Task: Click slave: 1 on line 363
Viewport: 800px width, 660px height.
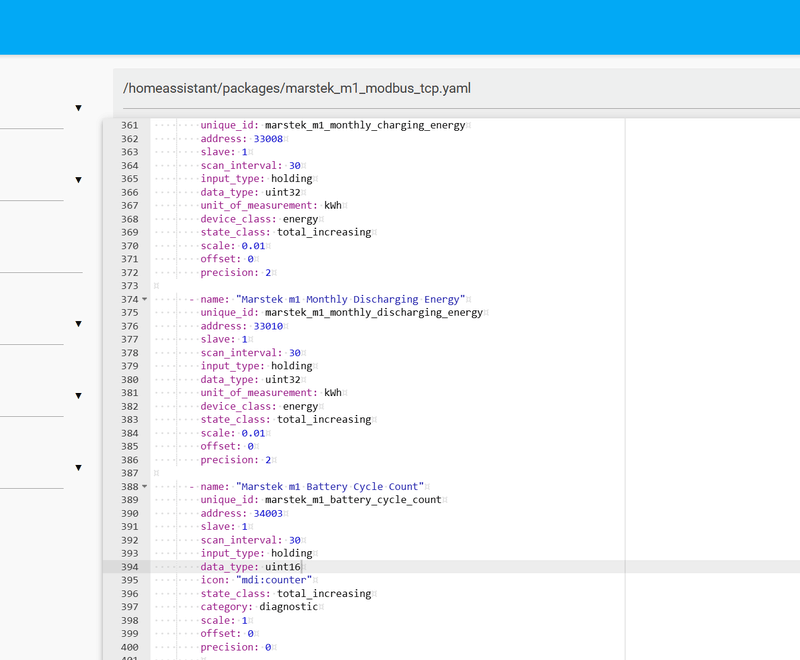Action: tap(224, 152)
